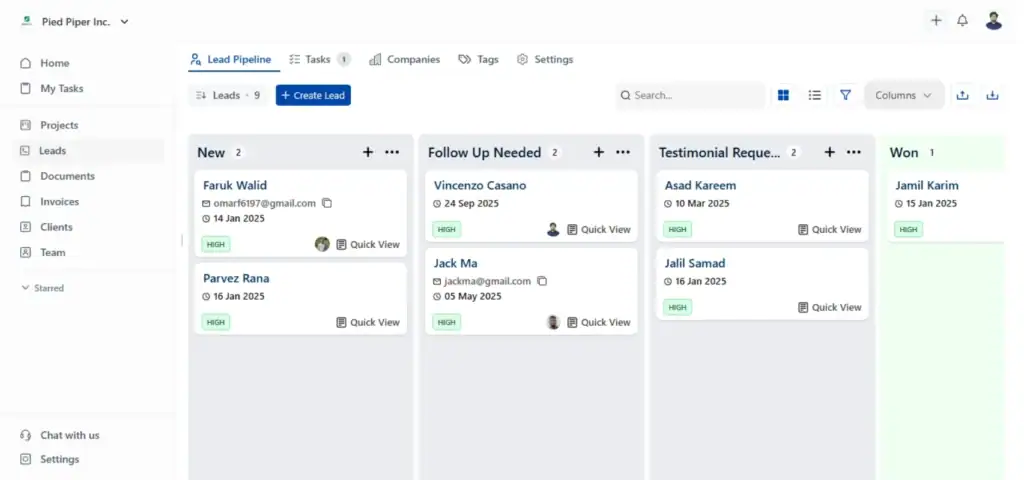Expand the Pied Piper Inc. workspace dropdown
This screenshot has width=1024, height=480.
point(125,22)
